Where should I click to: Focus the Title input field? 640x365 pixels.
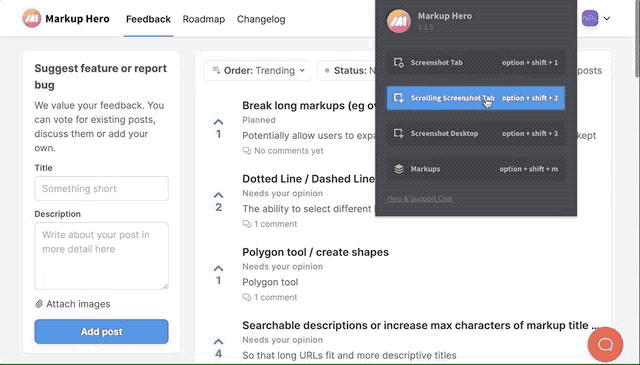coord(101,189)
